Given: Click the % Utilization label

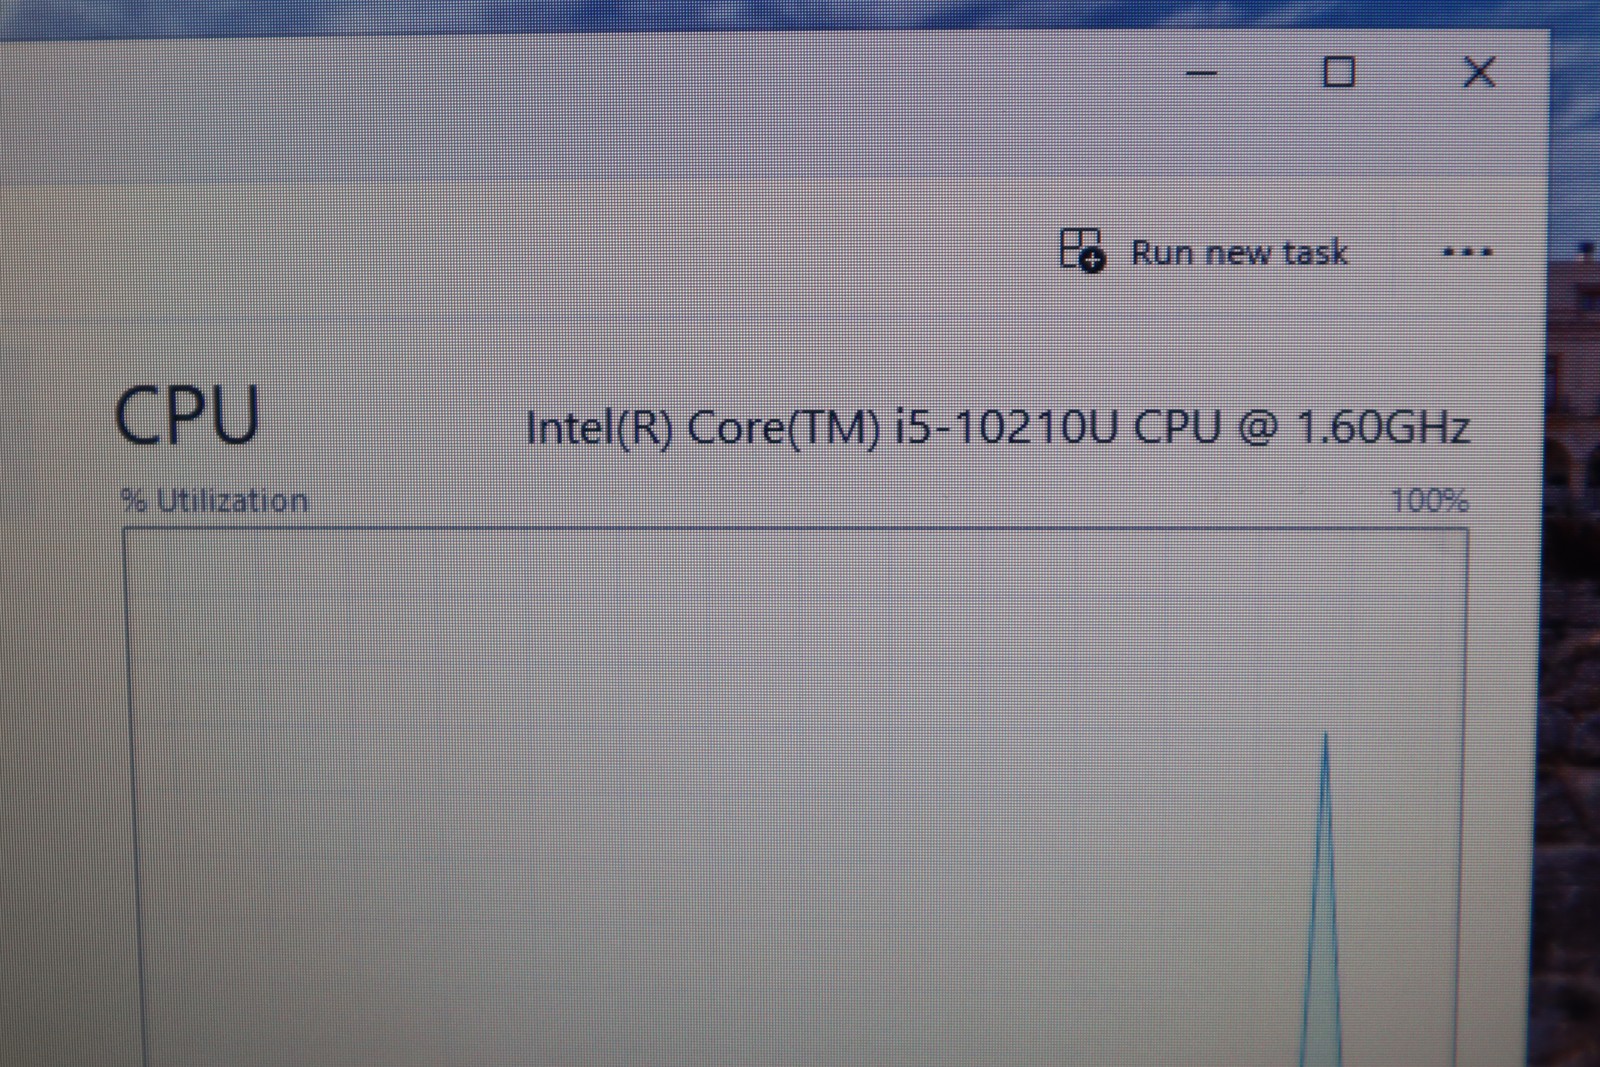Looking at the screenshot, I should click(x=214, y=500).
